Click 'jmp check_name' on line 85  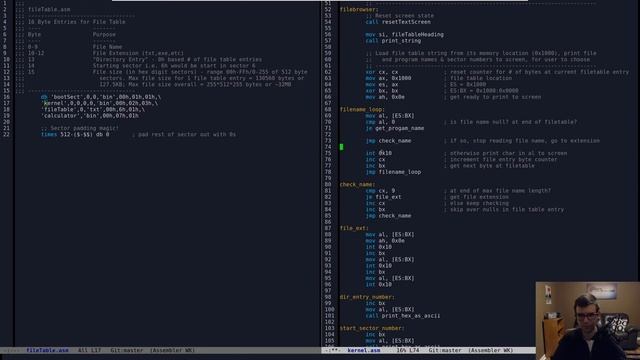tap(388, 216)
